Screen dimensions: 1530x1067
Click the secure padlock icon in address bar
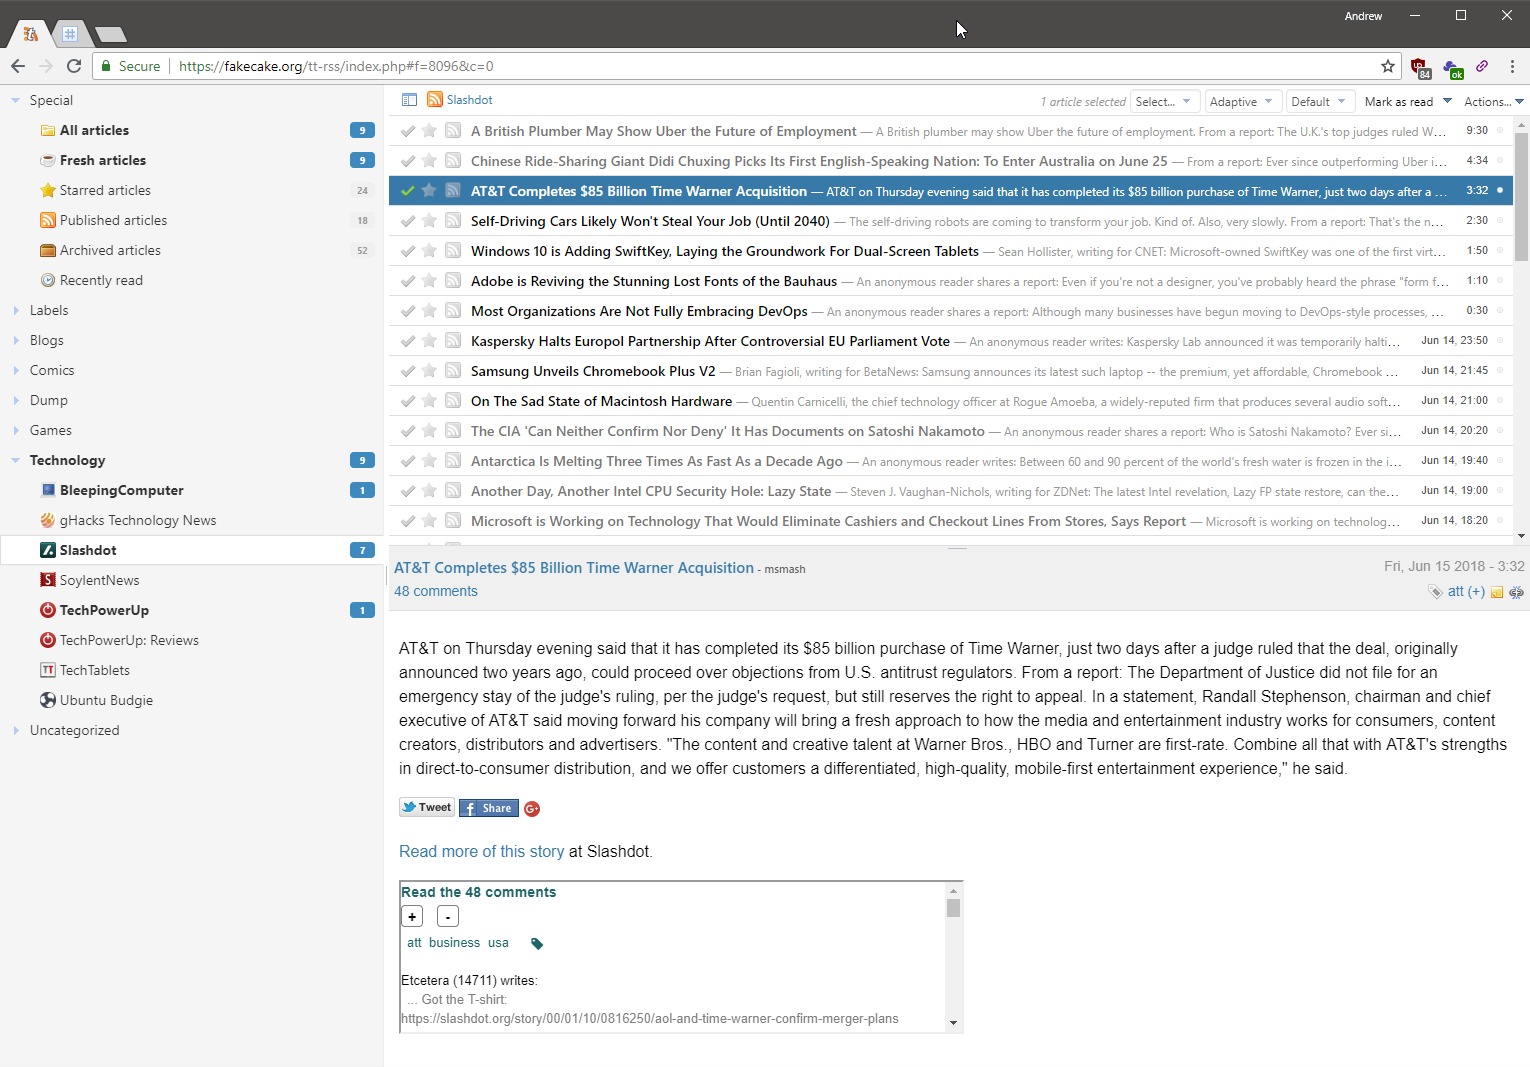106,66
